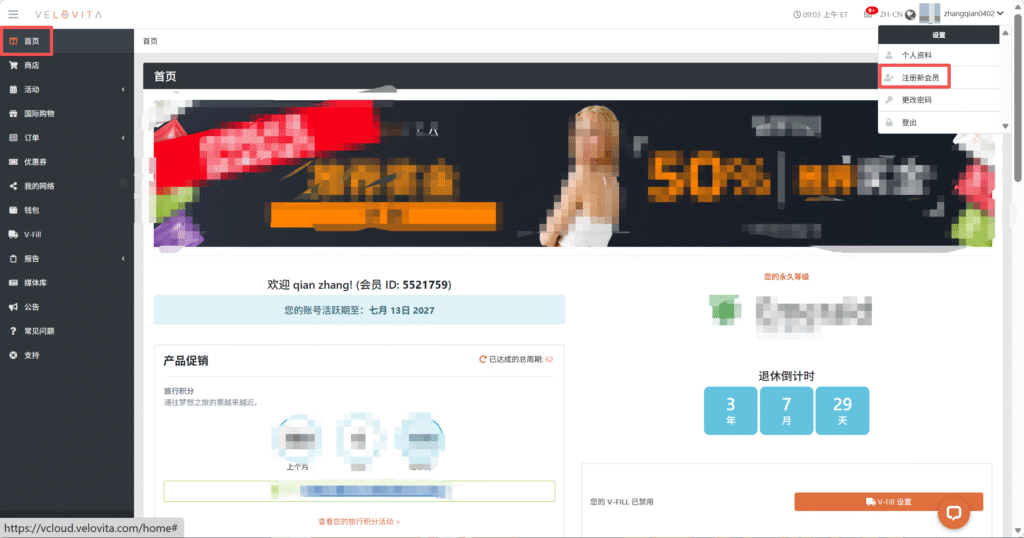
Task: Open the mail inbox with 9+ badge
Action: coord(868,14)
